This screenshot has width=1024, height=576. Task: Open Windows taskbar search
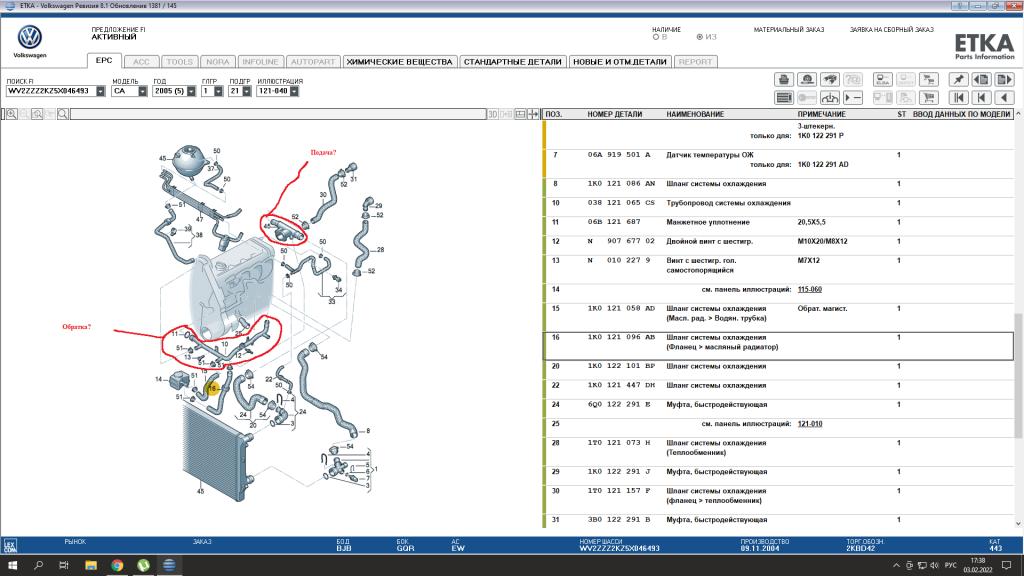click(x=39, y=565)
